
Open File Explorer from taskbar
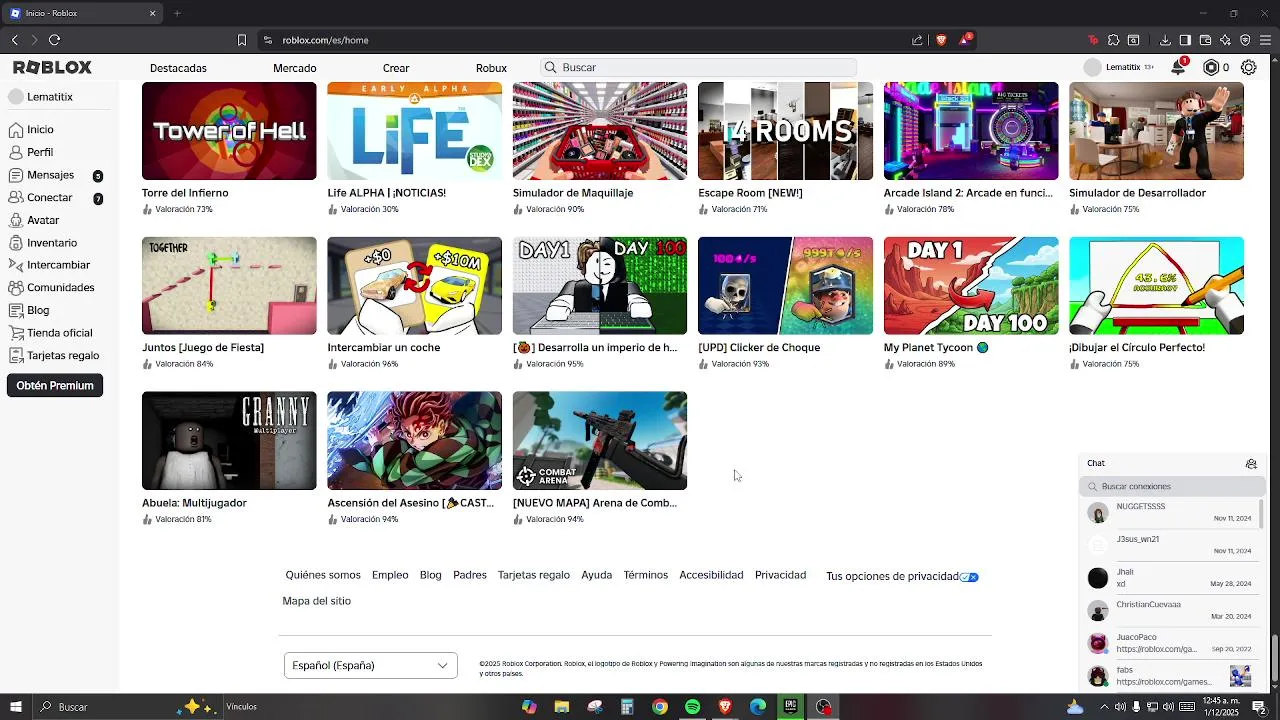[562, 707]
